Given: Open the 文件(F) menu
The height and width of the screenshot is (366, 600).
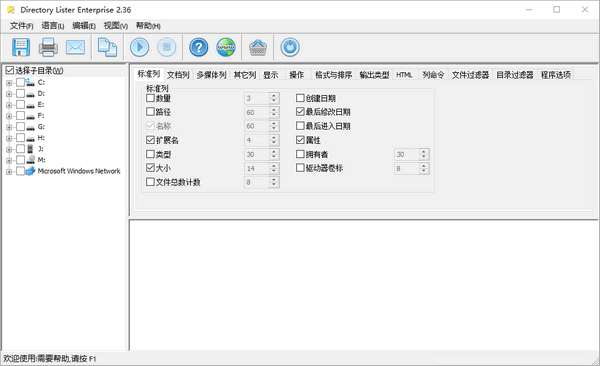Looking at the screenshot, I should 21,26.
